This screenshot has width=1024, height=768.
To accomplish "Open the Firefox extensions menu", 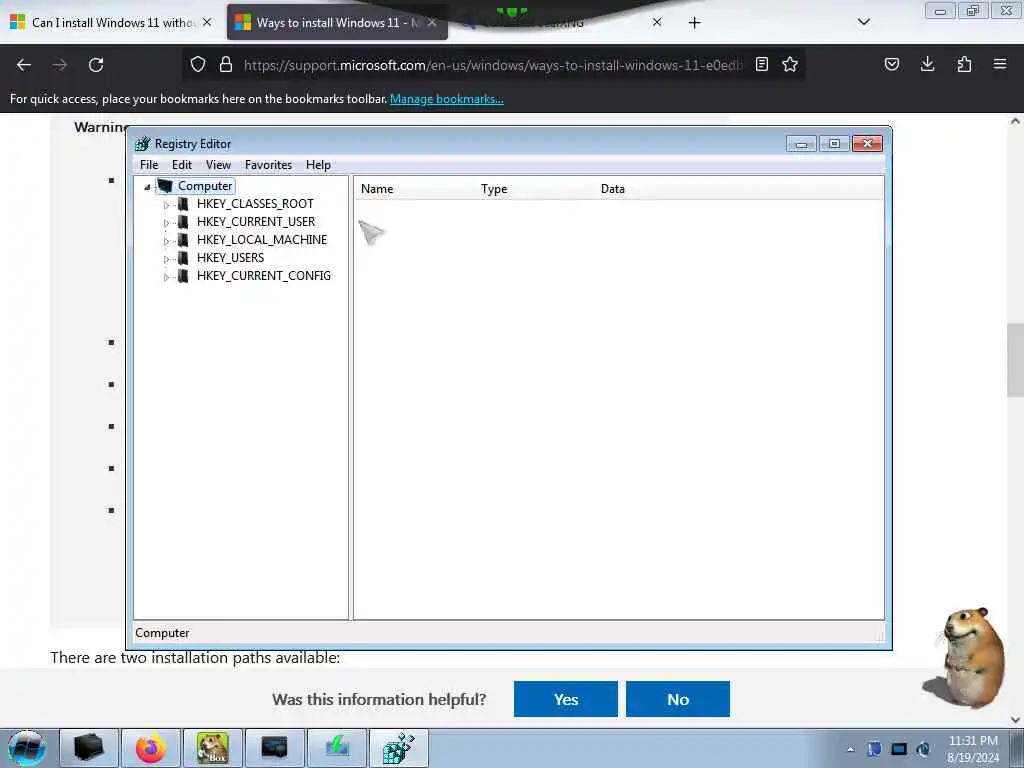I will [964, 64].
